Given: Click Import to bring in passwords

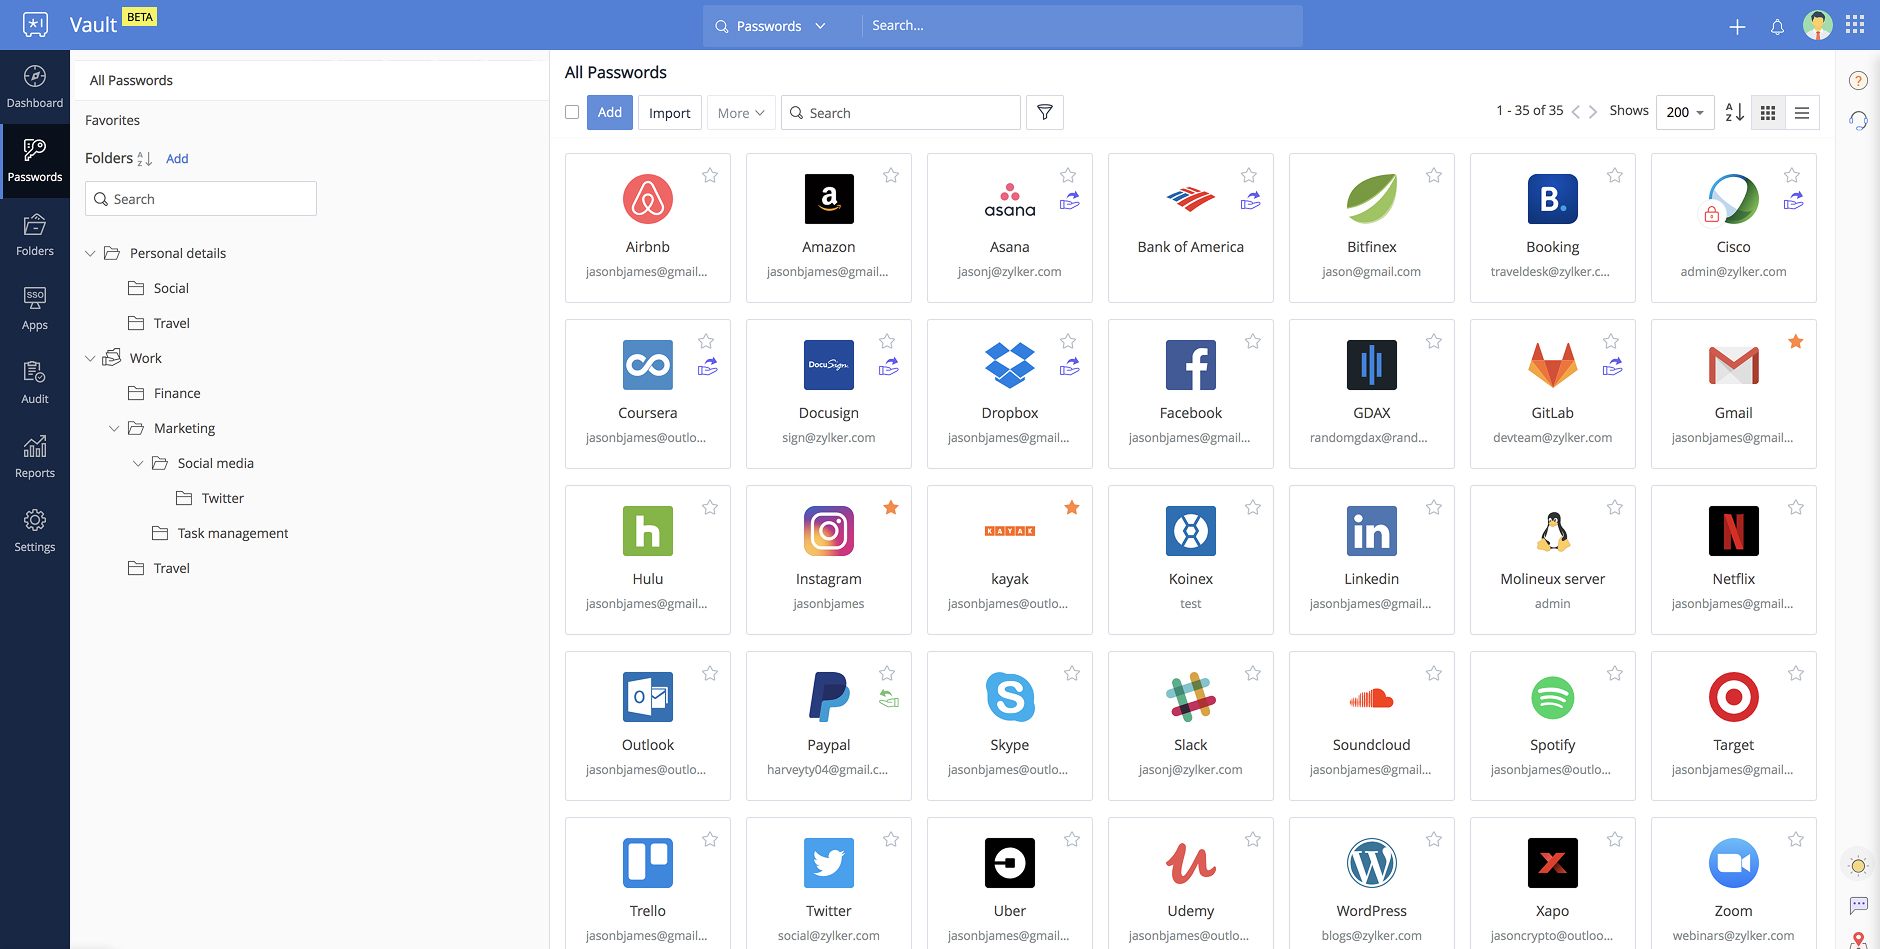Looking at the screenshot, I should click(669, 112).
